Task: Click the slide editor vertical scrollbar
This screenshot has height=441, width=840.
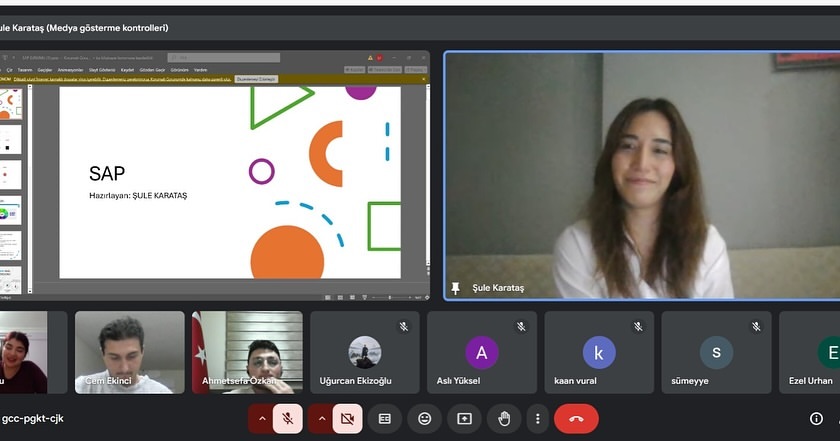Action: pyautogui.click(x=427, y=175)
